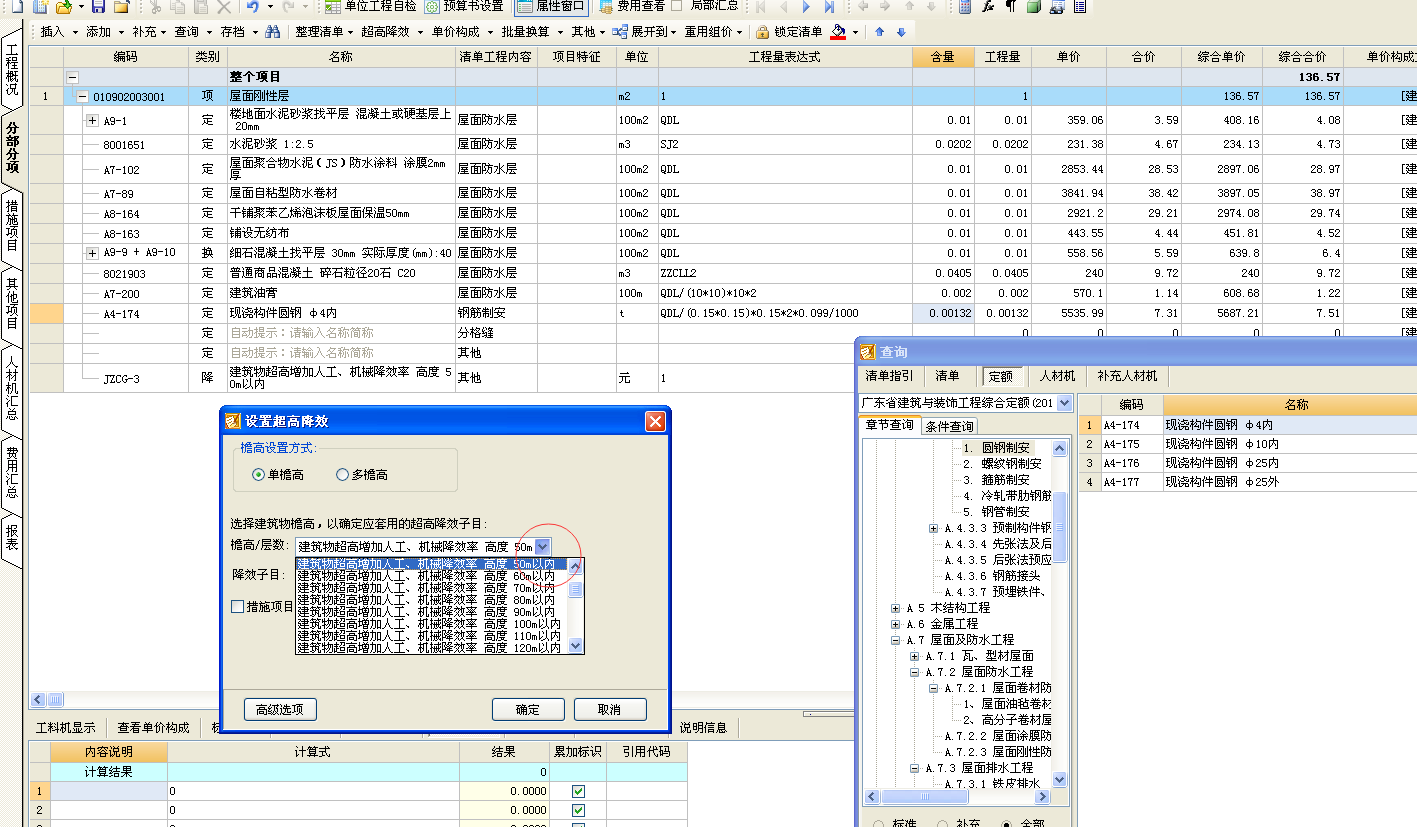The height and width of the screenshot is (827, 1417).
Task: Select the 多檐高 radio button
Action: point(343,475)
